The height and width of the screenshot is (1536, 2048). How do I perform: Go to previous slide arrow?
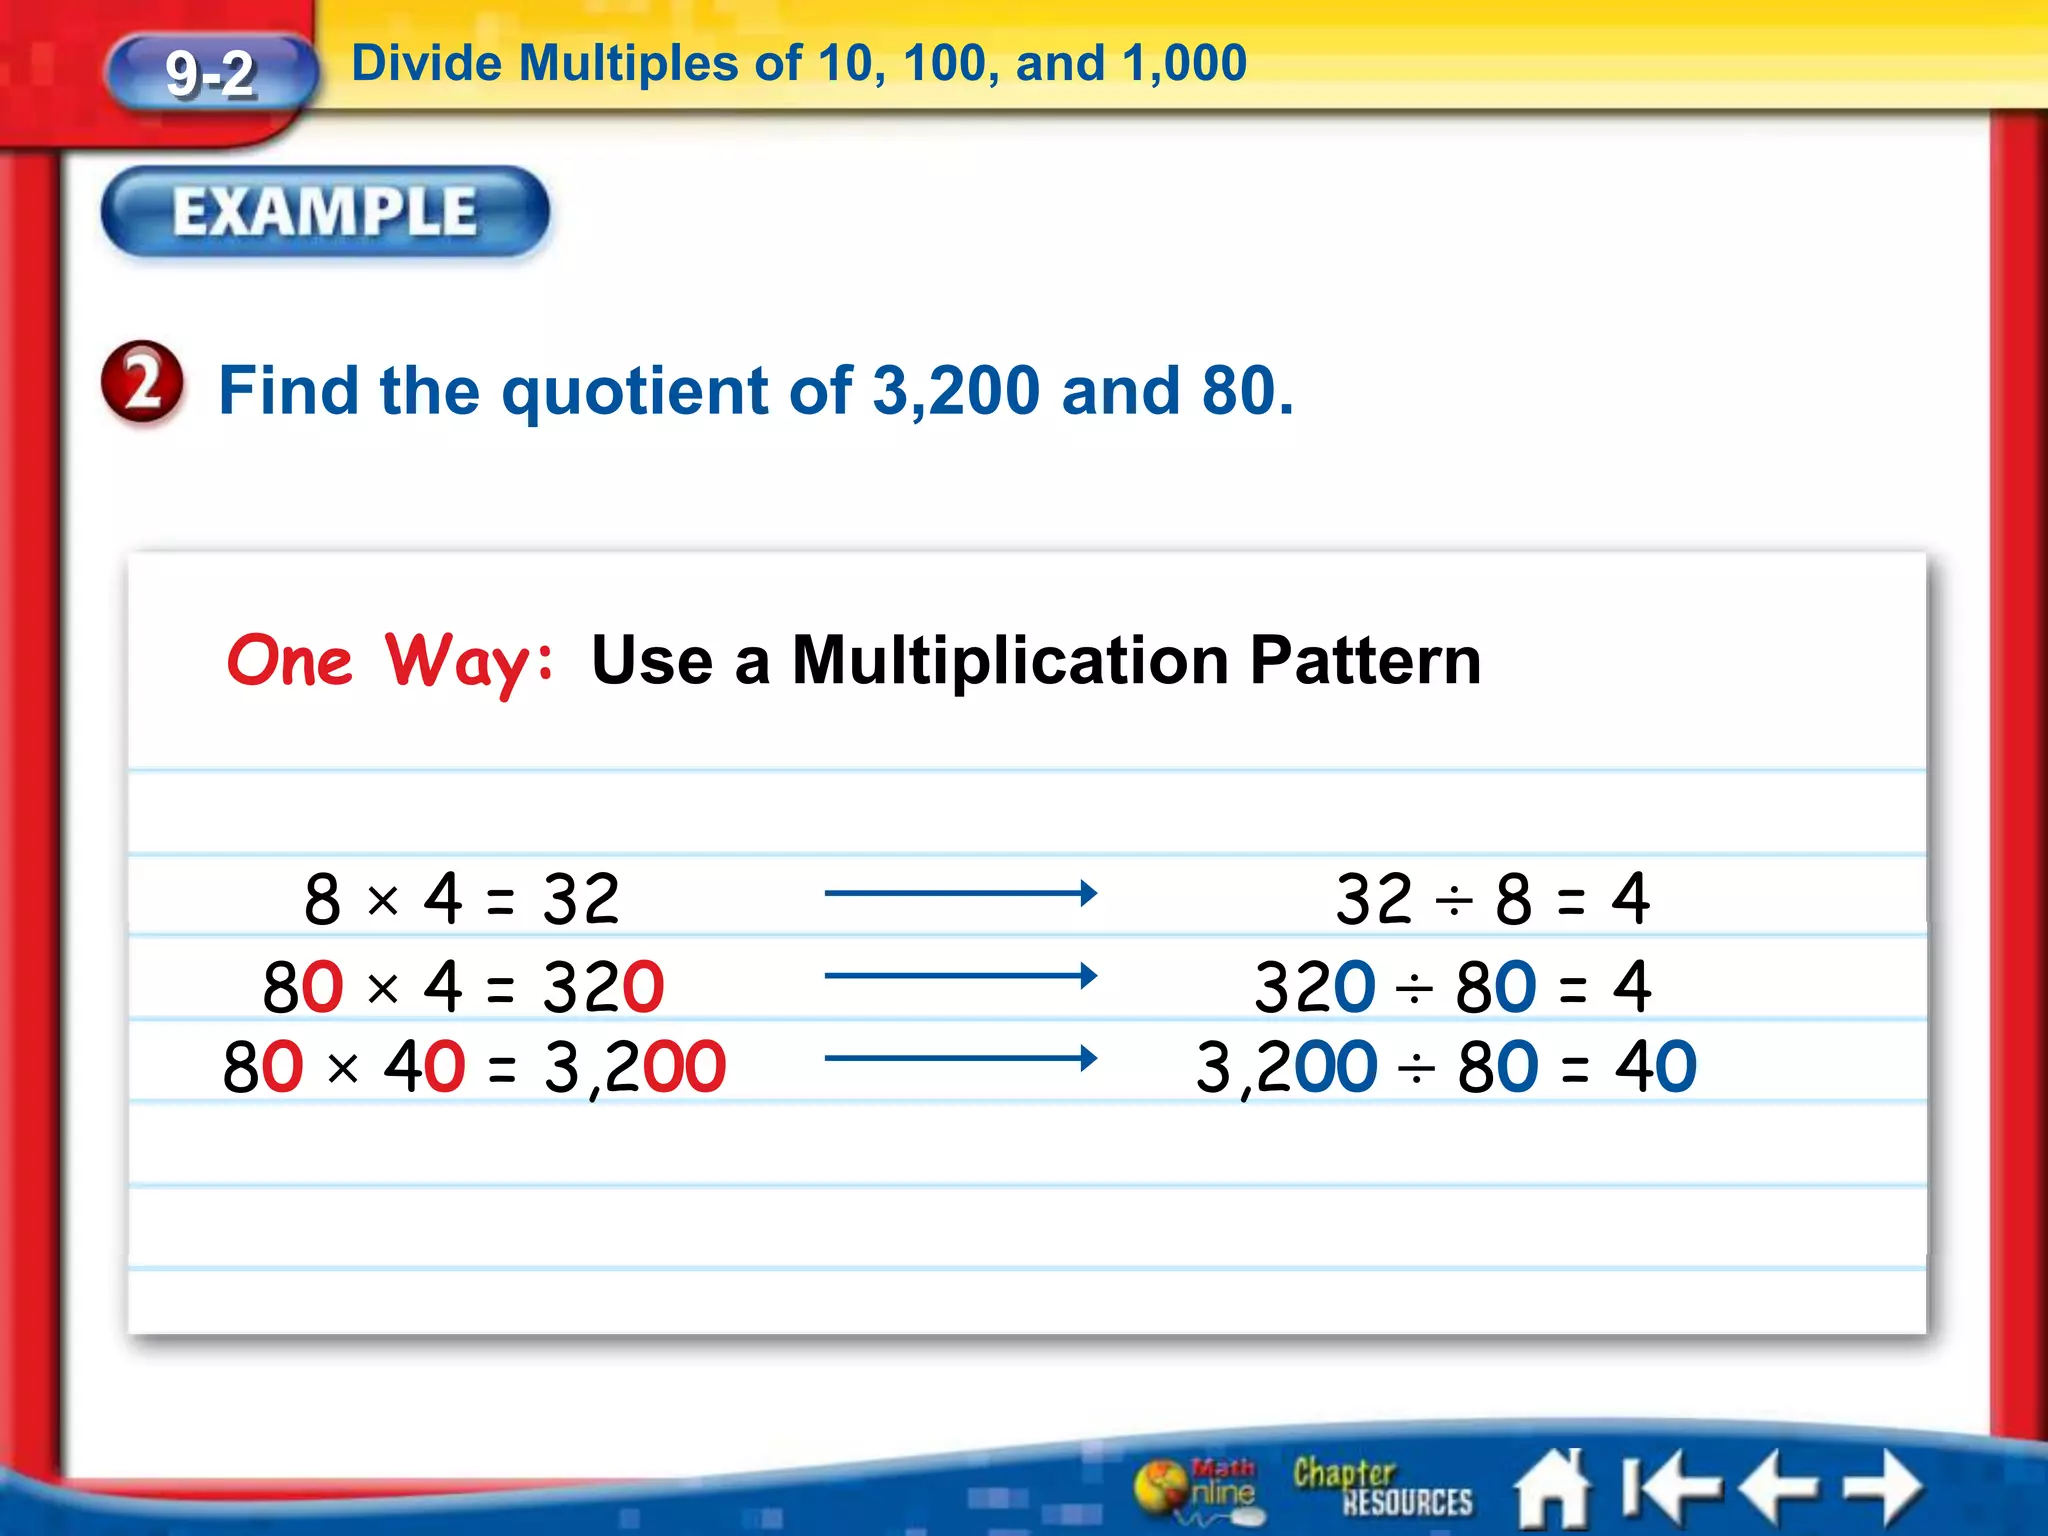1780,1489
